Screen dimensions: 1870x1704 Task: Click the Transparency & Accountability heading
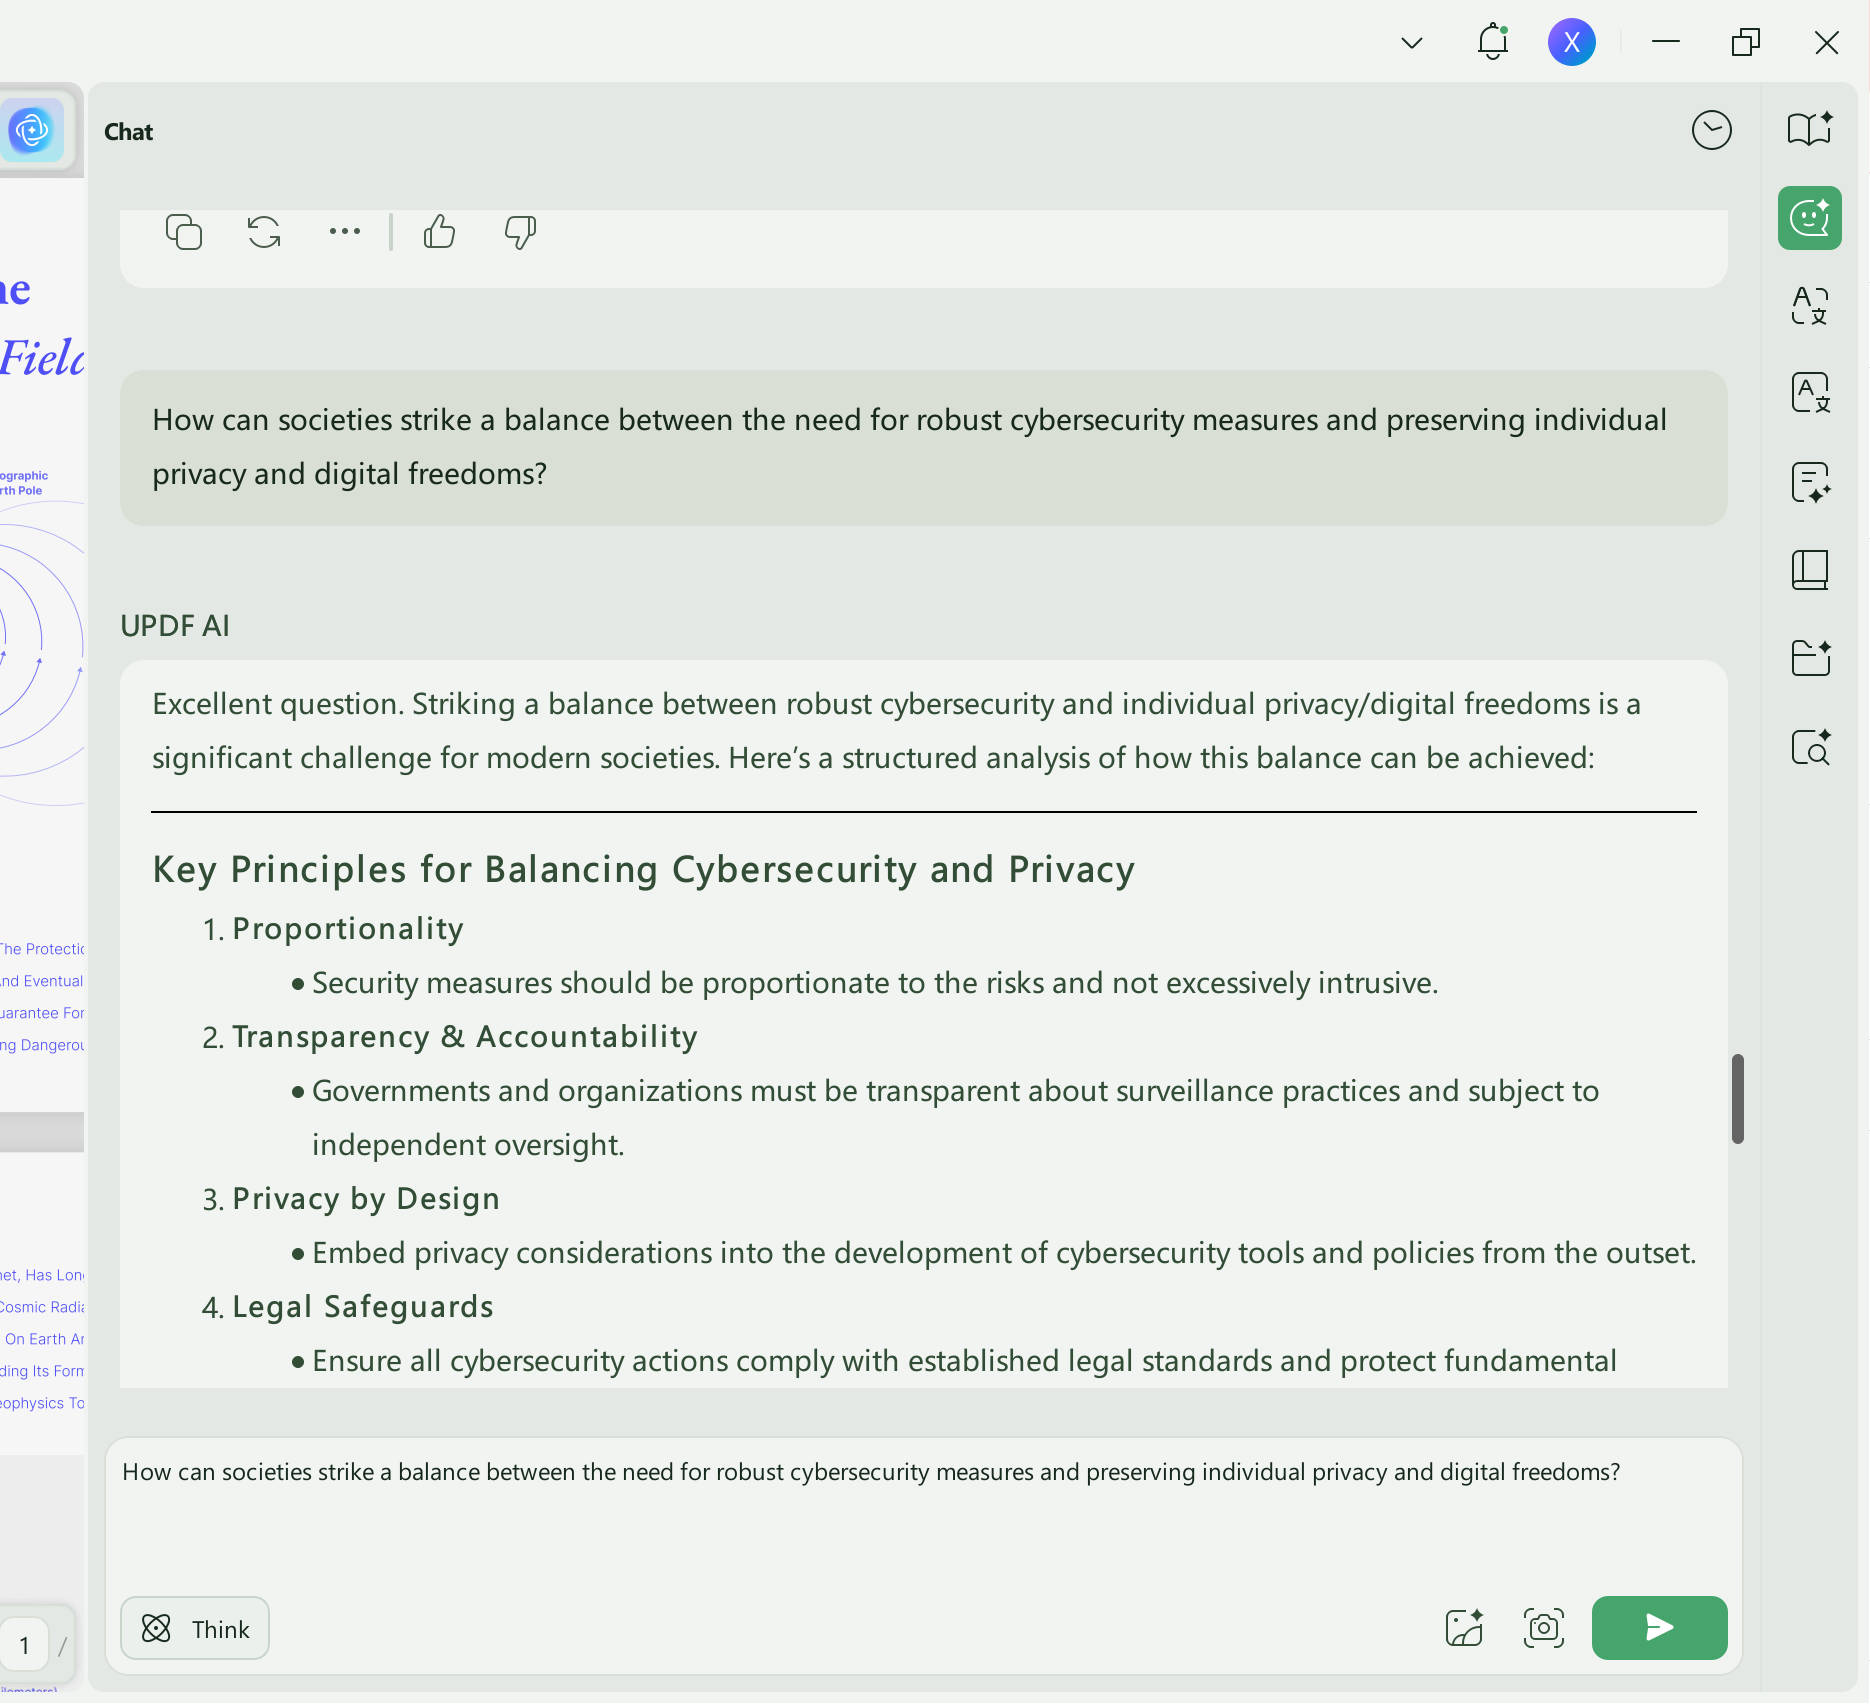pos(465,1037)
